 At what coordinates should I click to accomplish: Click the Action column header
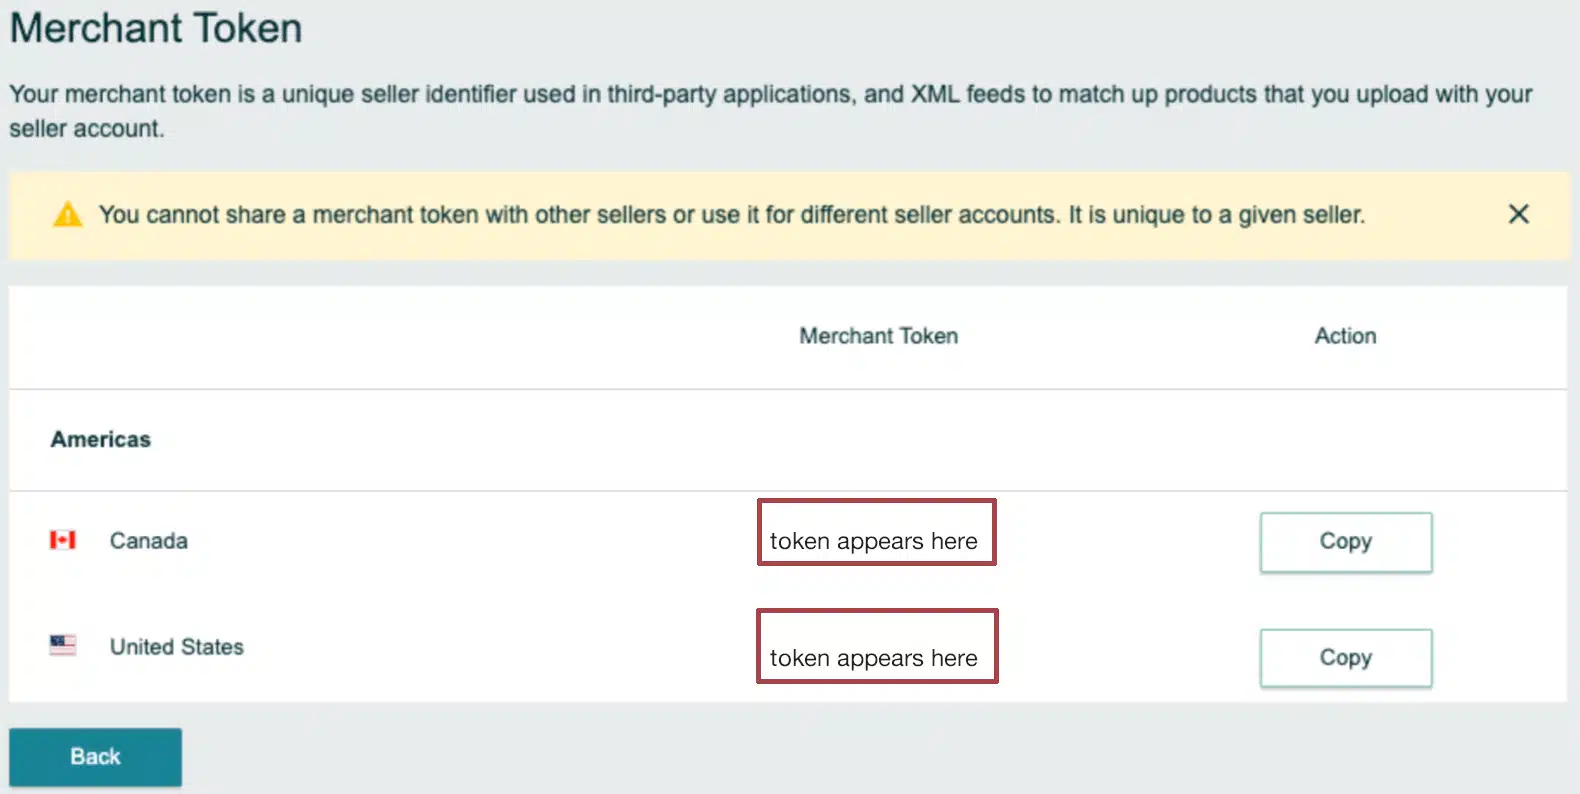coord(1345,336)
